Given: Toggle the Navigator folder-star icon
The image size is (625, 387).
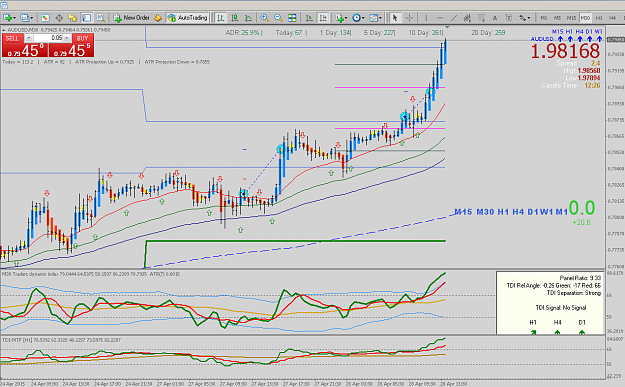Looking at the screenshot, I should click(x=73, y=18).
